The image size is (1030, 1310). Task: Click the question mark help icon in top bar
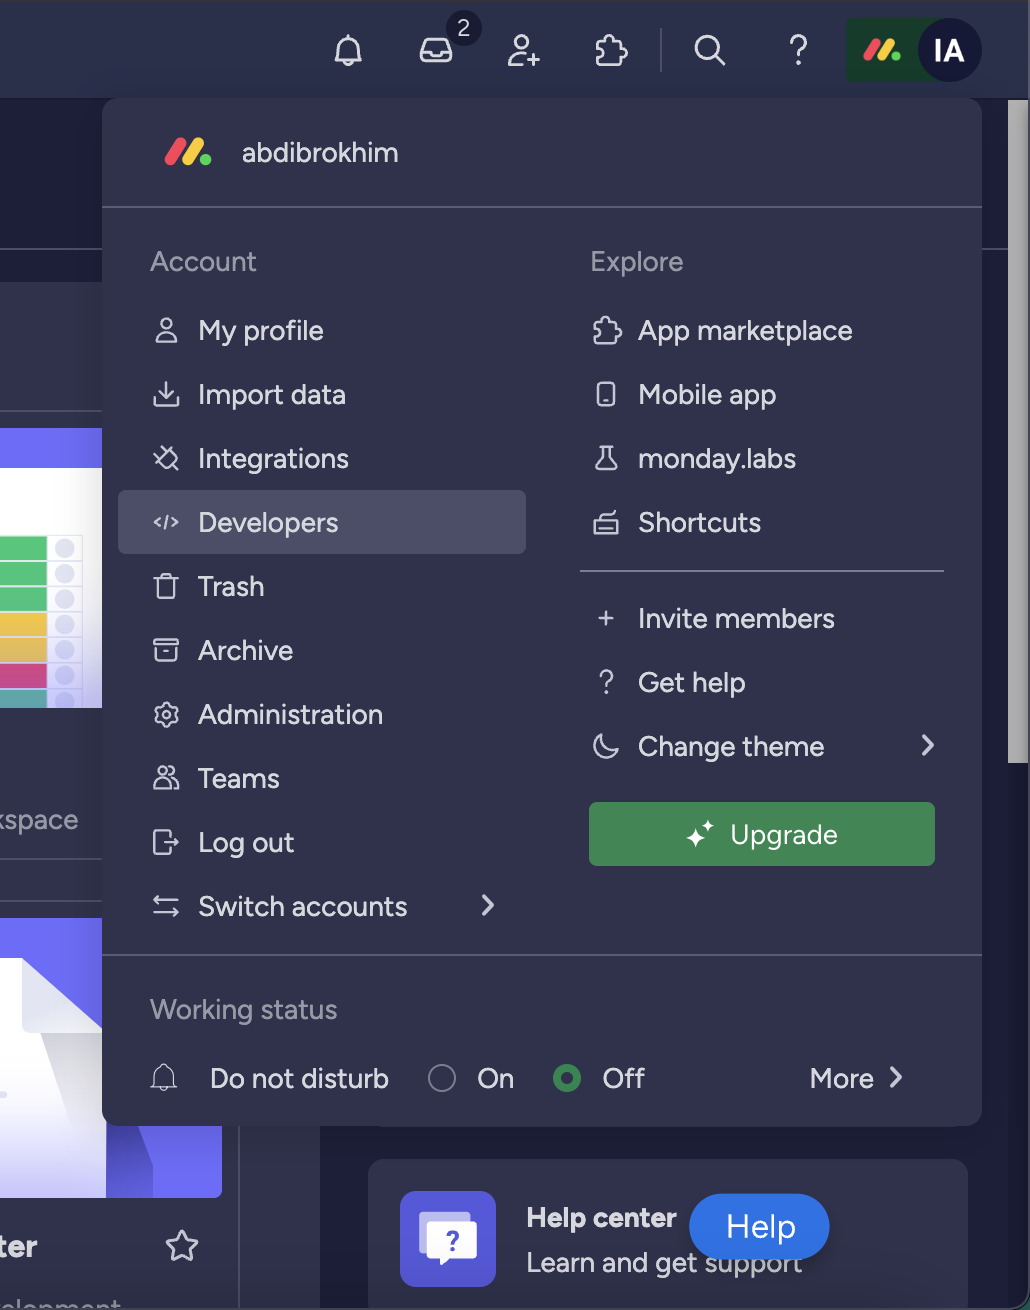[797, 50]
